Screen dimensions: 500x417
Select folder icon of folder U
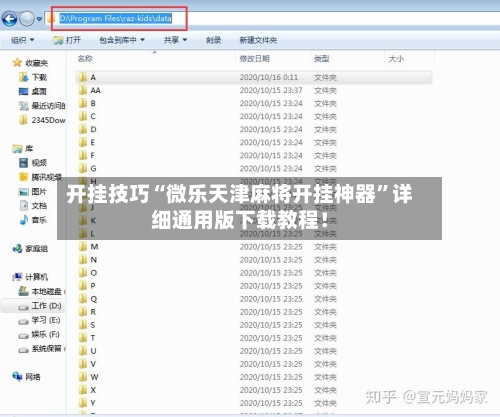pos(83,351)
